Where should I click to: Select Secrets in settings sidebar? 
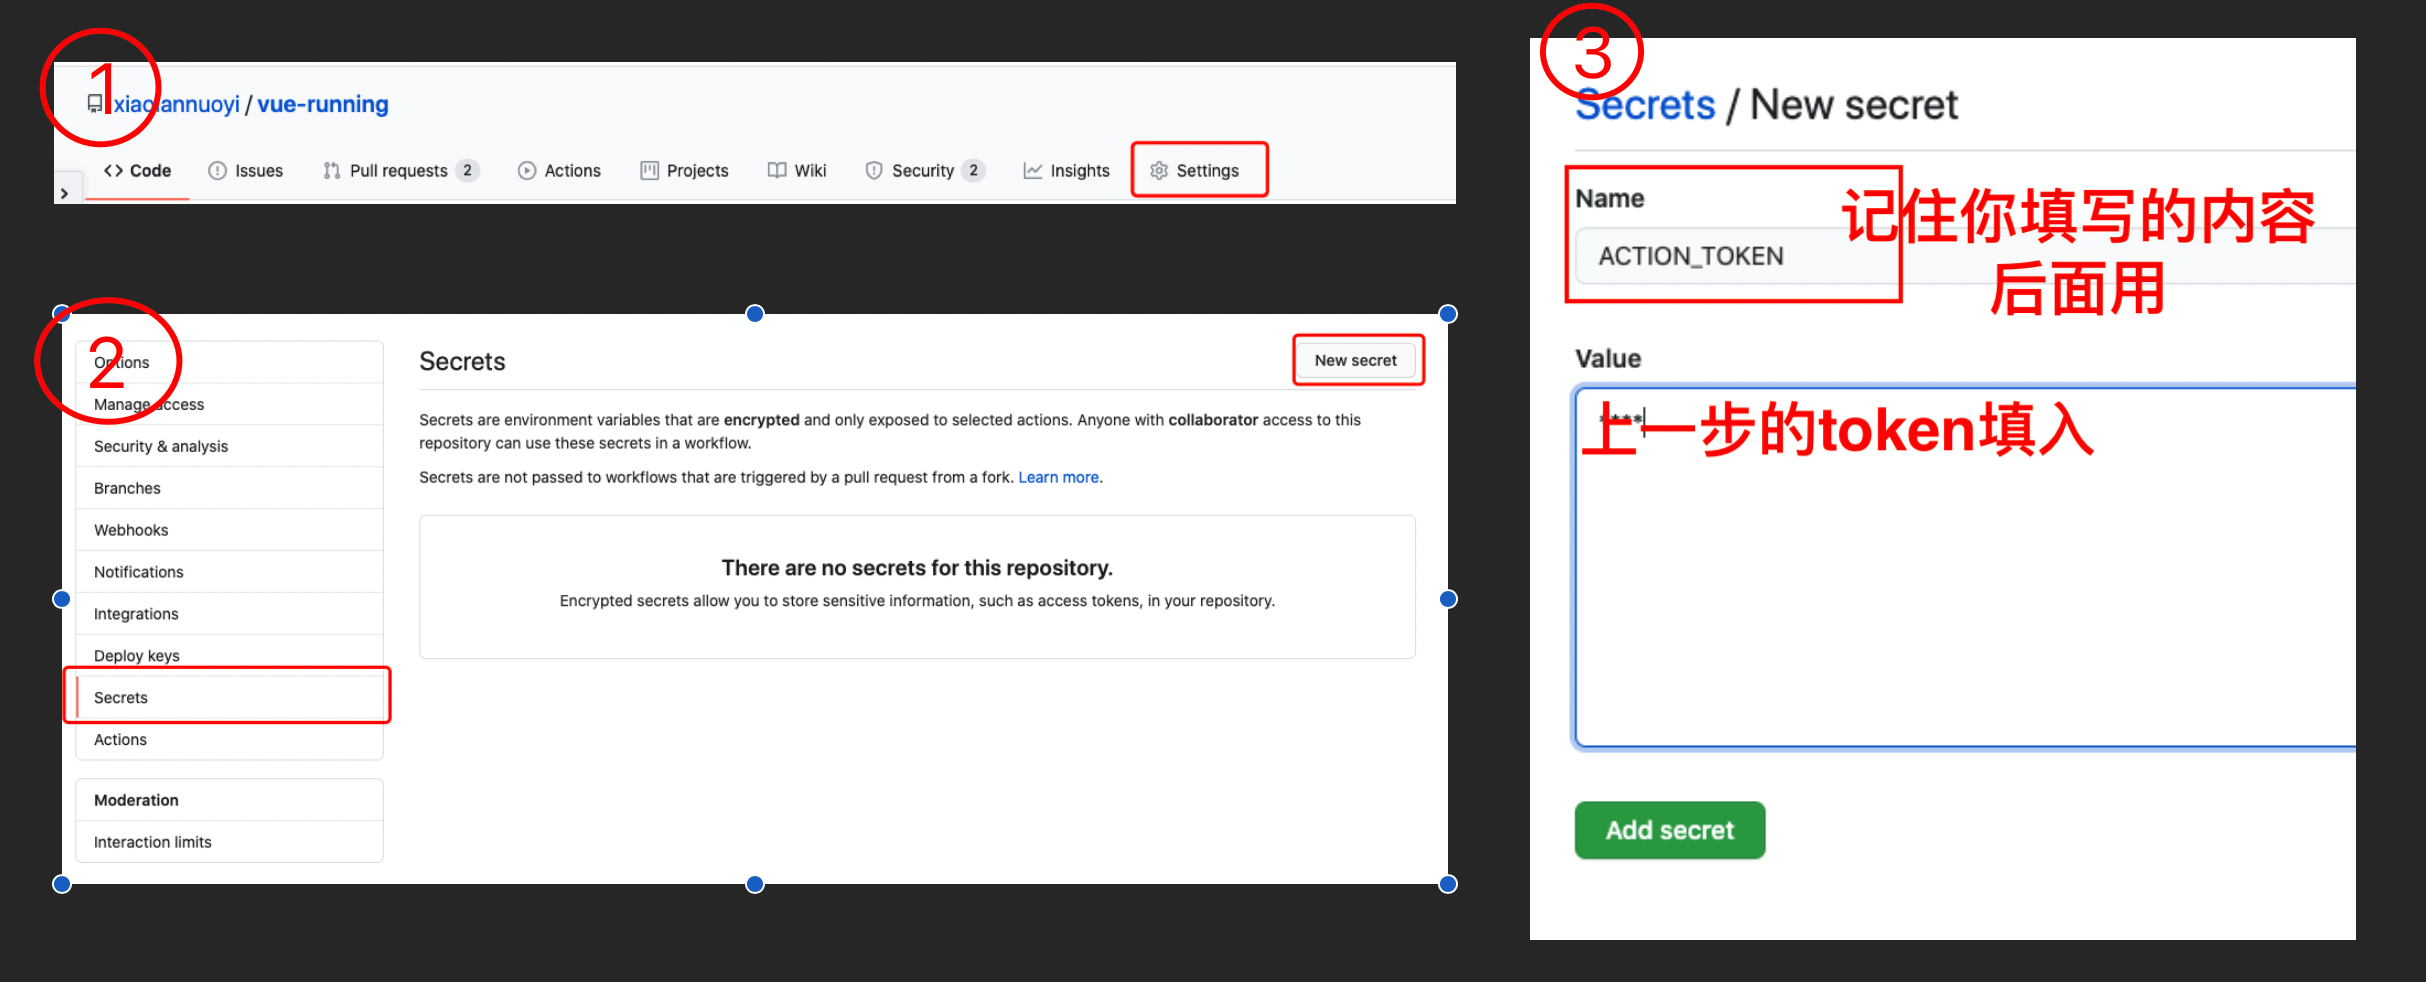click(x=230, y=697)
